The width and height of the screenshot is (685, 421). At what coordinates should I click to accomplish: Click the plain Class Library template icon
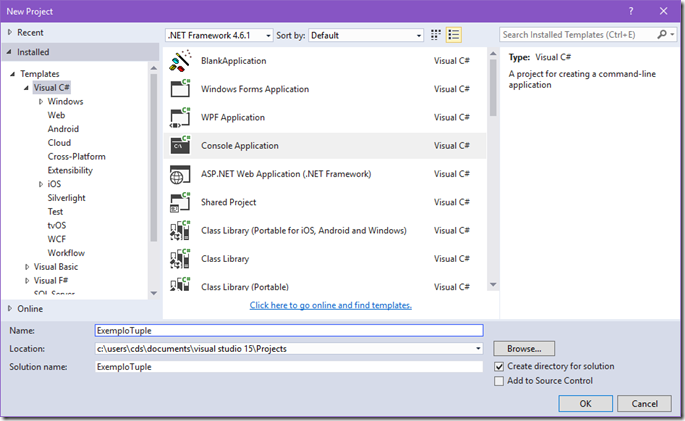tap(180, 259)
